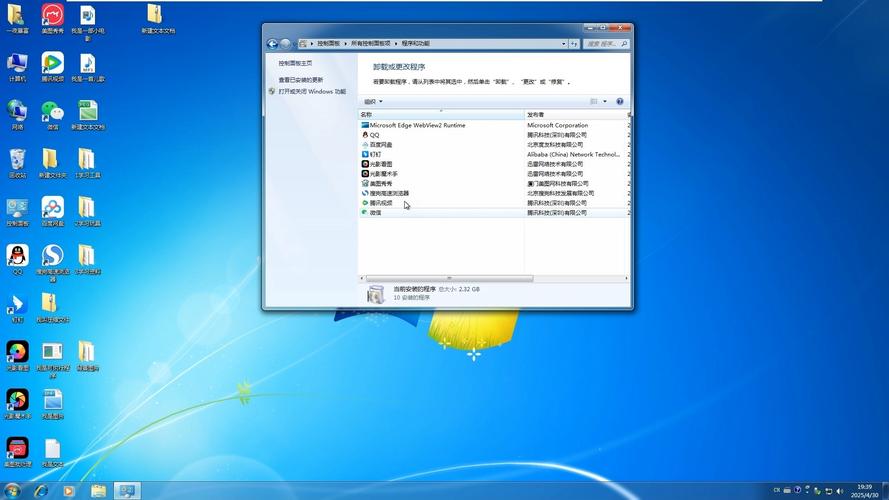
Task: Click the scroll right arrow of list
Action: coord(626,278)
